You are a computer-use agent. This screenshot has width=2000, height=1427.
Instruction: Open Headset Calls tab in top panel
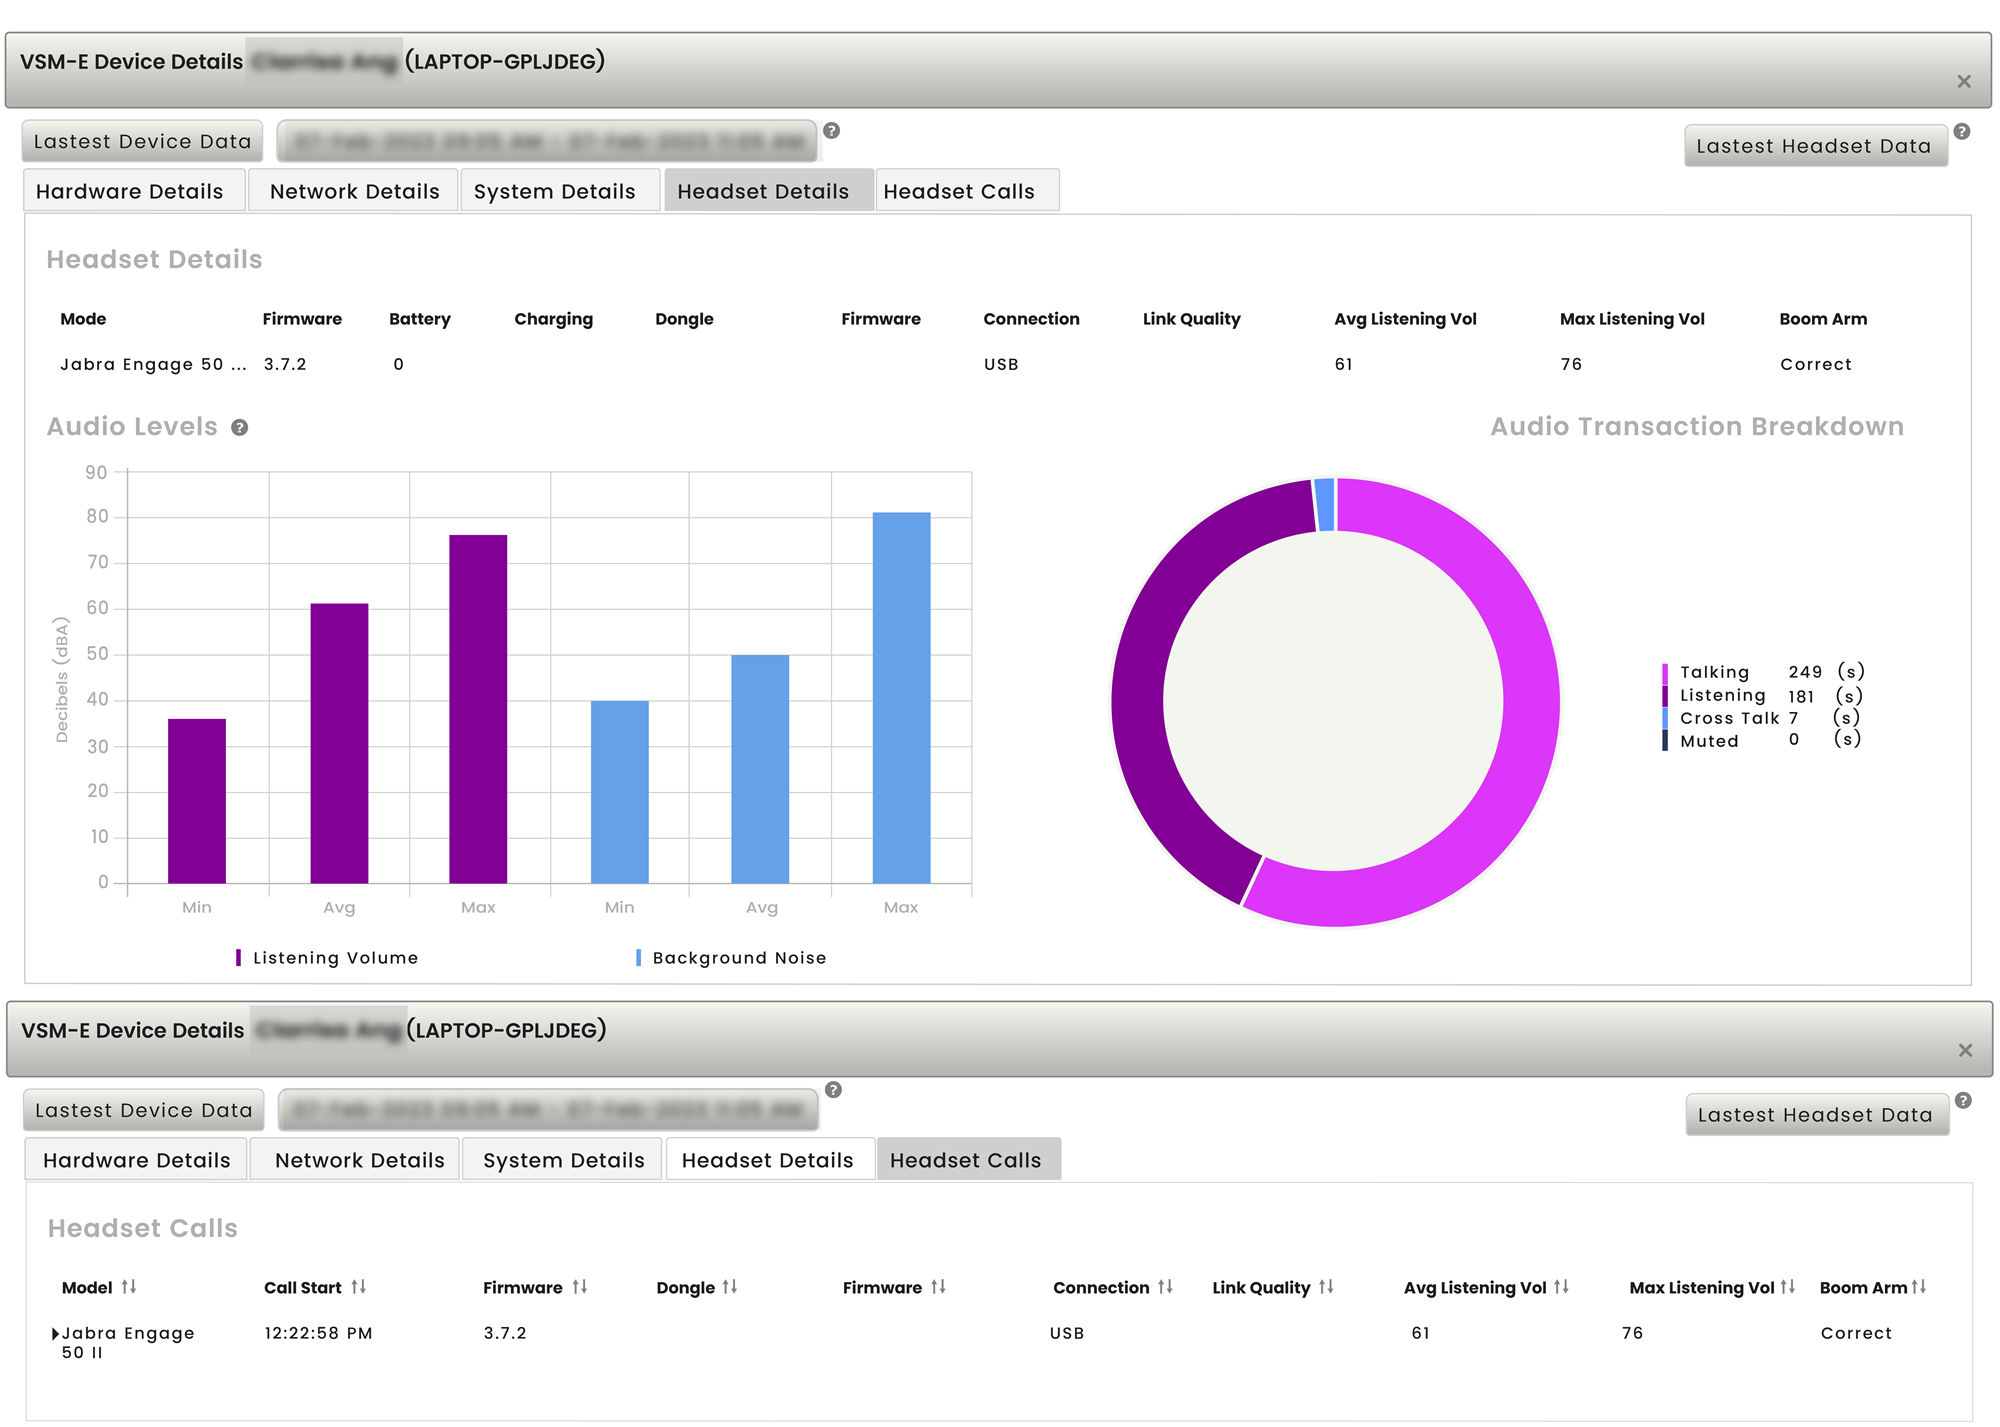[958, 191]
